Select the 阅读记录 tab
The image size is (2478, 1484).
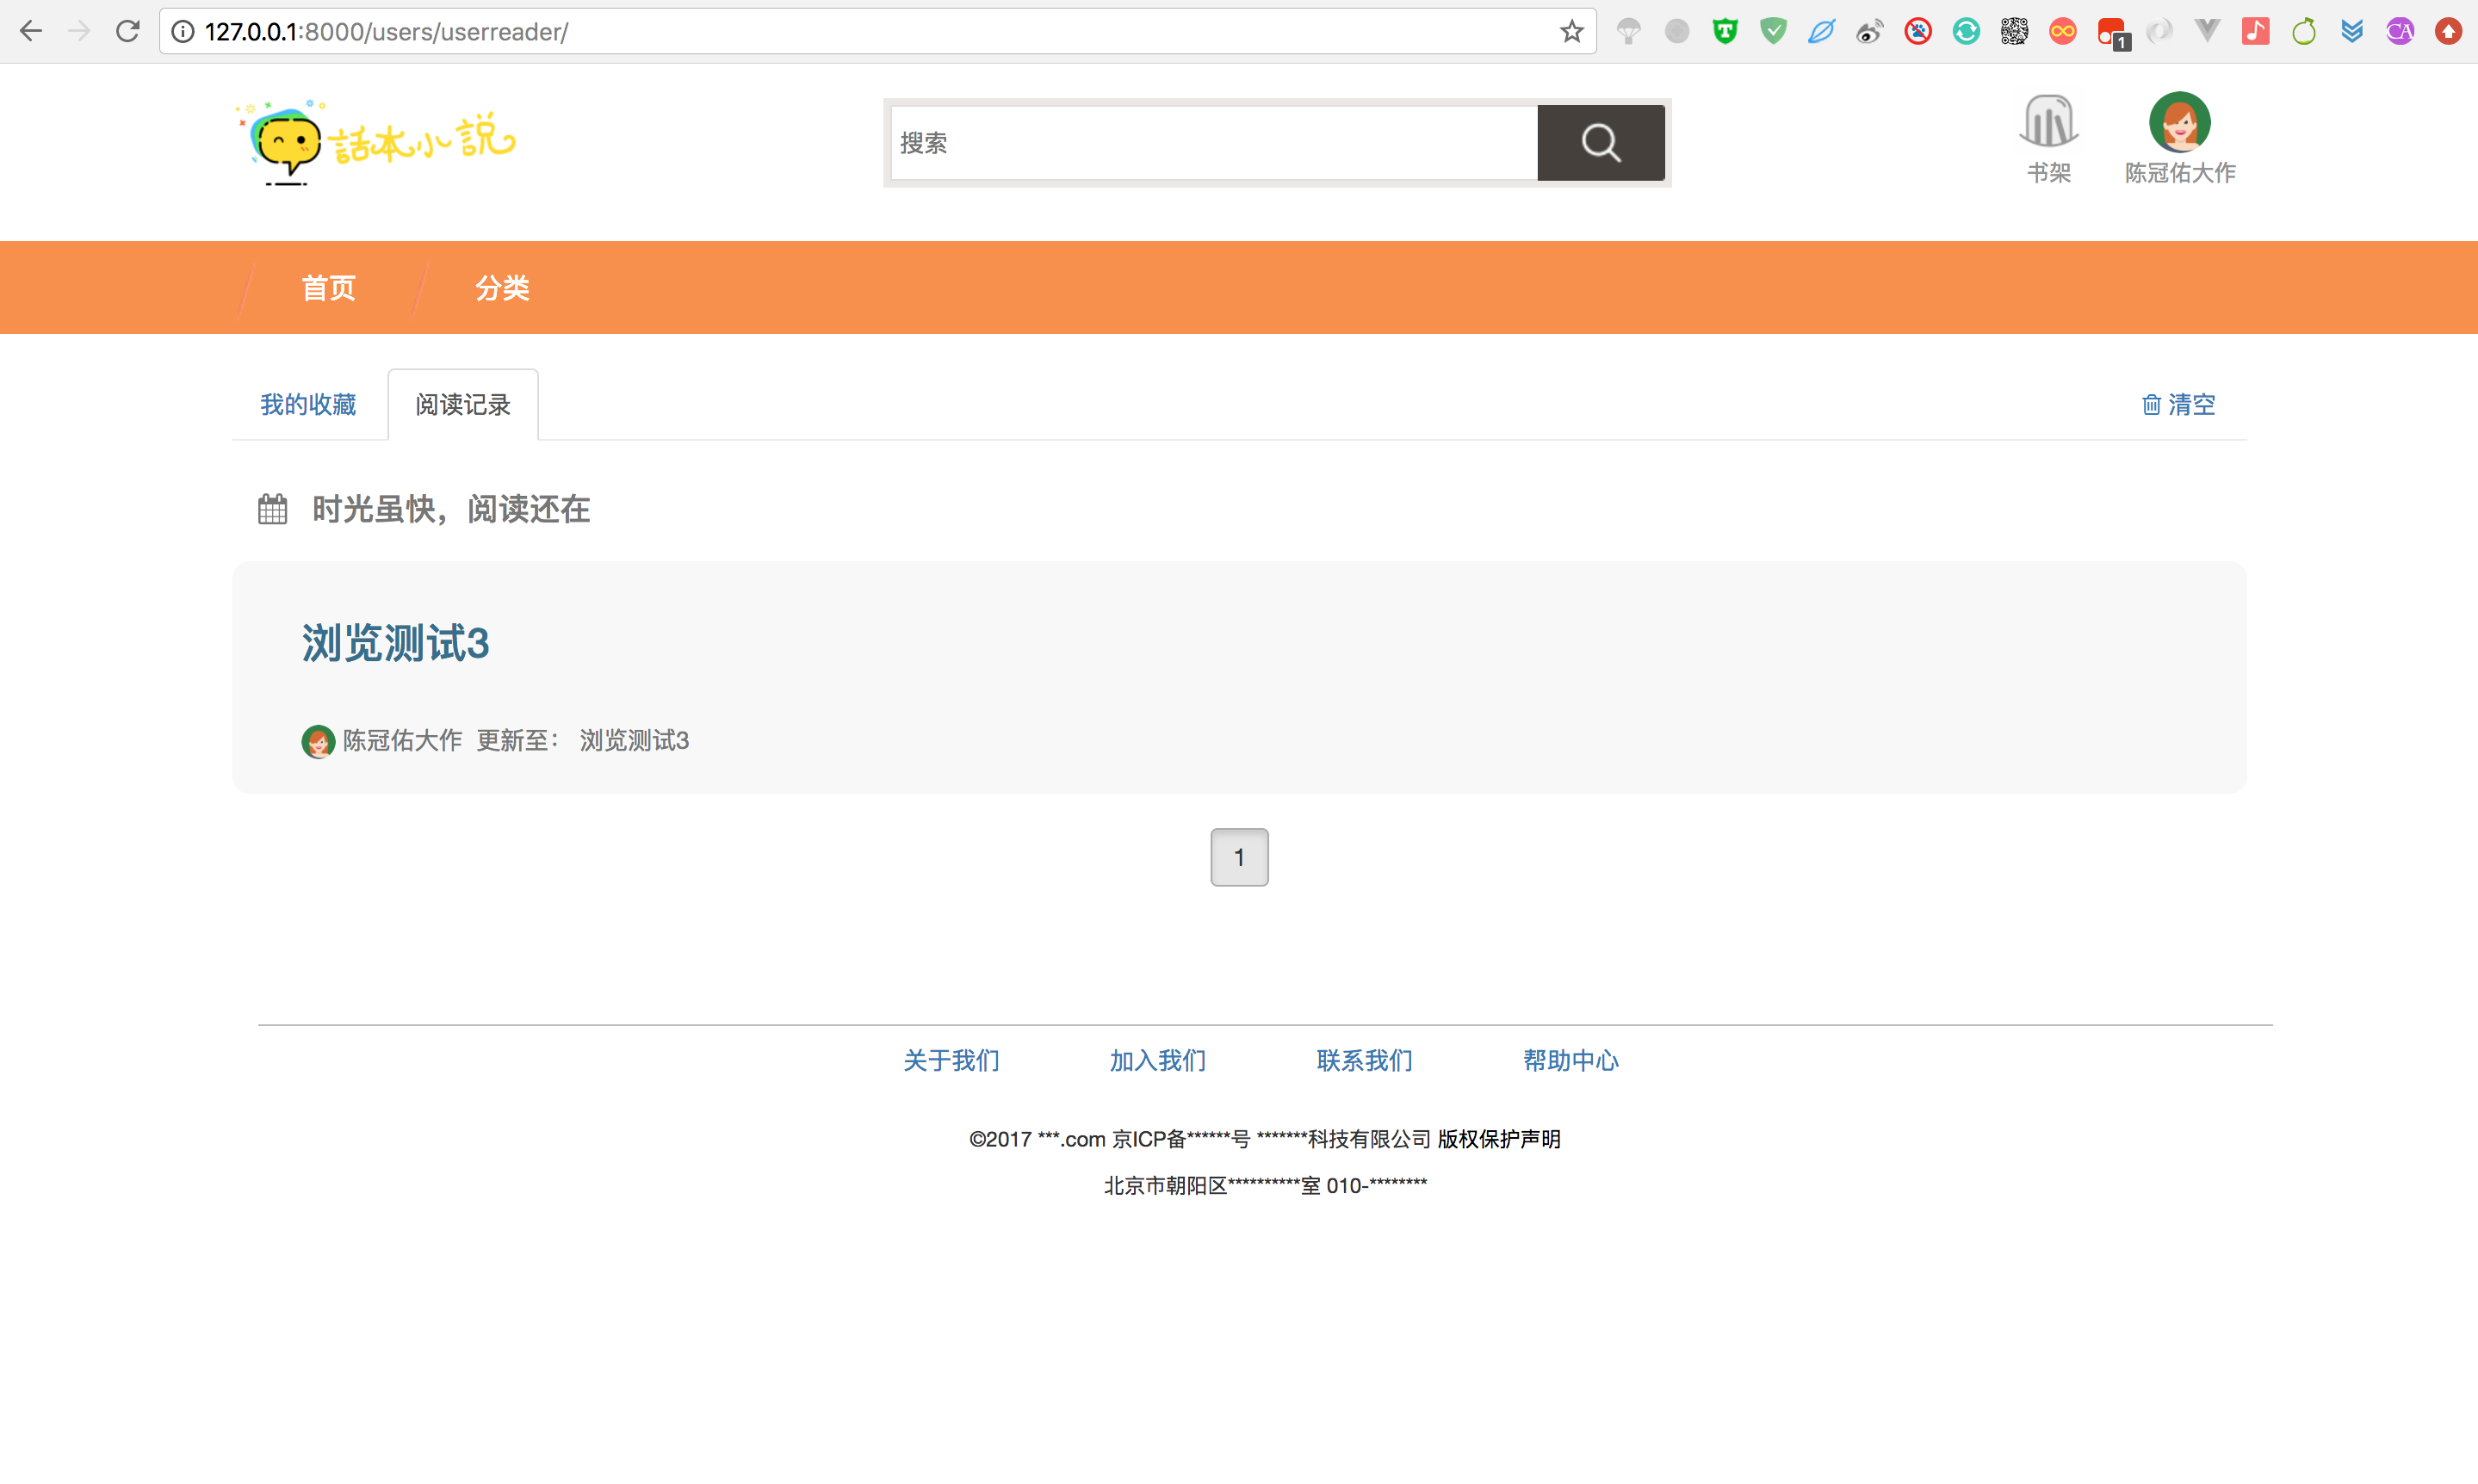(x=463, y=405)
